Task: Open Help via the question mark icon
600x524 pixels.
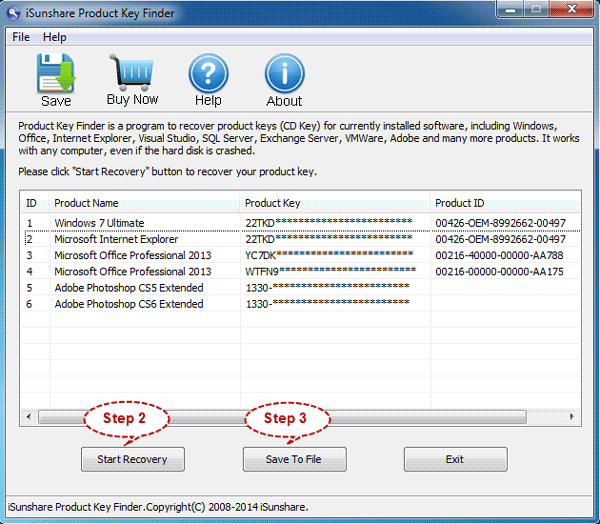Action: pos(208,73)
